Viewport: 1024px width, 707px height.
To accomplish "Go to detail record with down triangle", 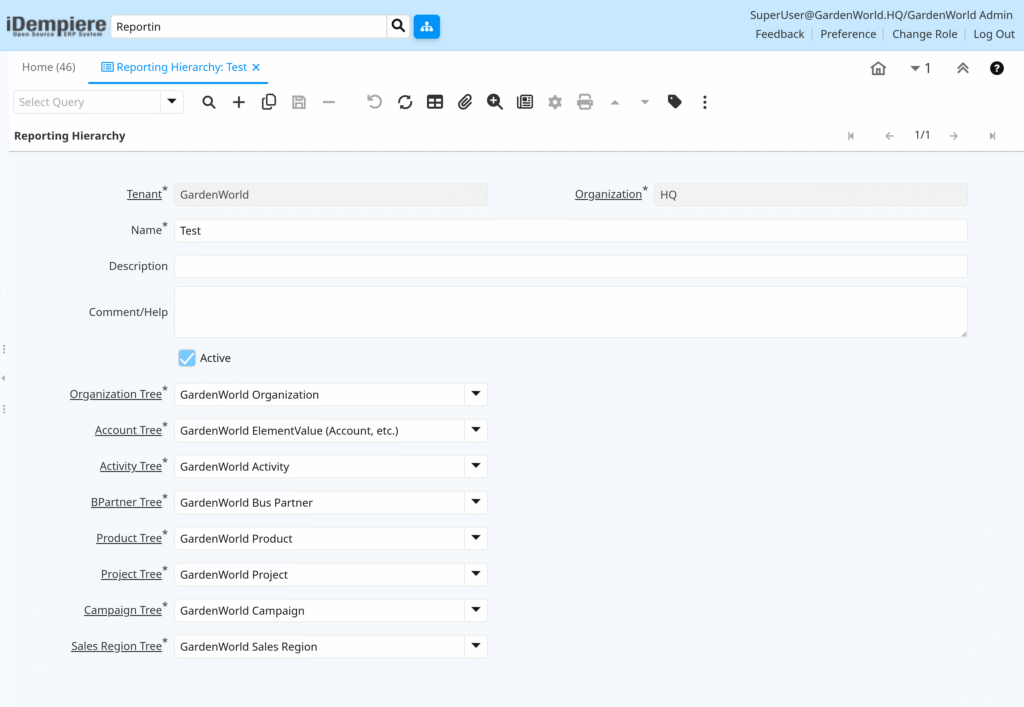I will pyautogui.click(x=645, y=102).
